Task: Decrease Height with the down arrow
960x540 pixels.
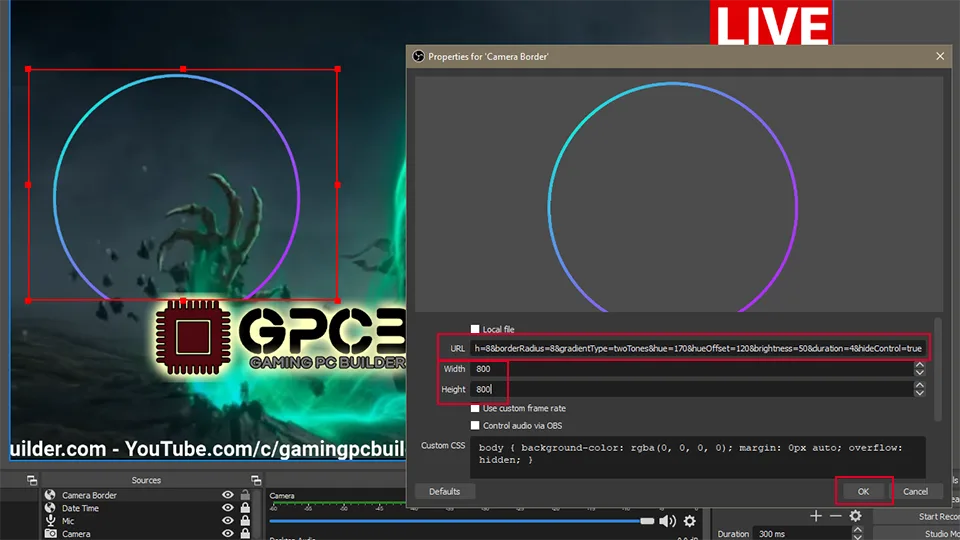Action: pyautogui.click(x=920, y=392)
